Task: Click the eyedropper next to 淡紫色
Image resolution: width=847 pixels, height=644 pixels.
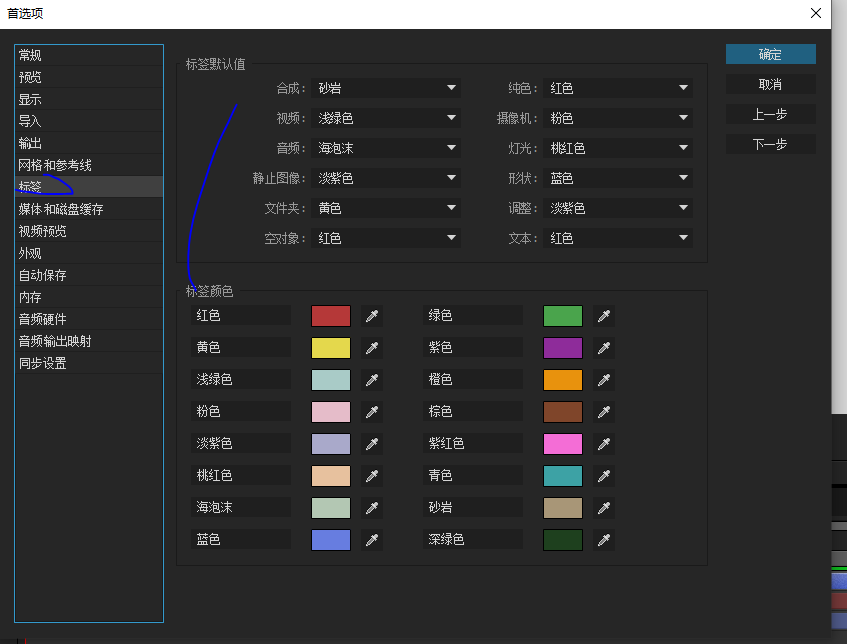Action: tap(372, 443)
